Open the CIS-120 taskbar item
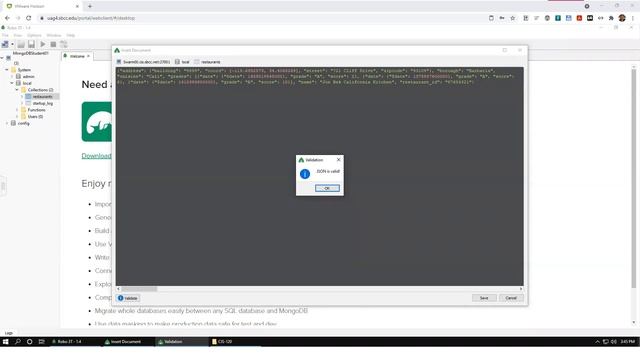The width and height of the screenshot is (640, 360). coord(234,342)
